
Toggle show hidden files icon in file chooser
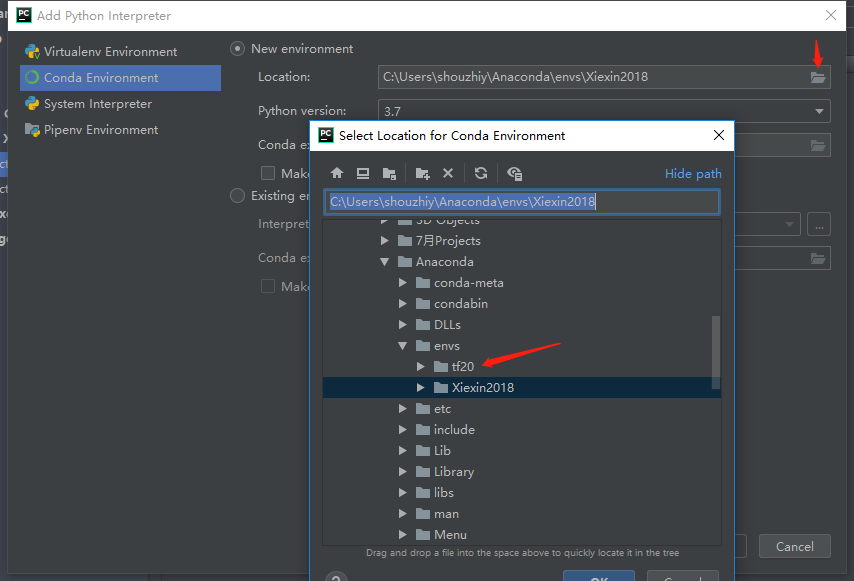click(x=514, y=173)
